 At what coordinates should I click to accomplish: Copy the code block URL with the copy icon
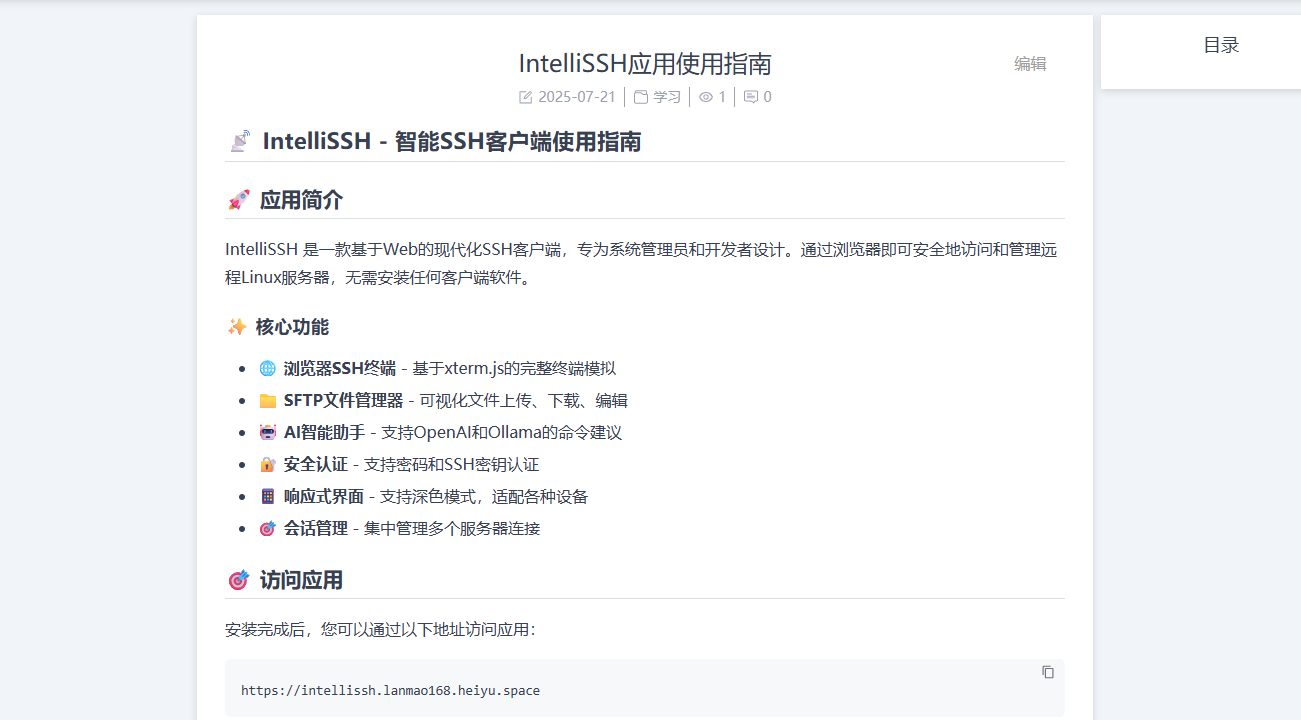coord(1048,672)
